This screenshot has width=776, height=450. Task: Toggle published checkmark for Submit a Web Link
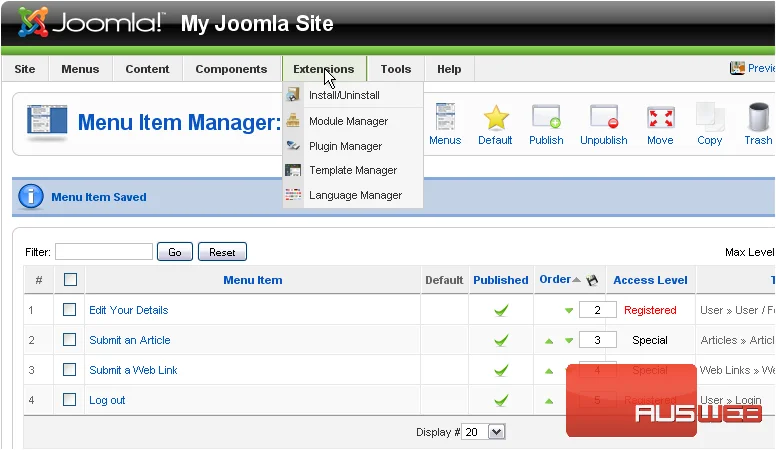pos(501,370)
